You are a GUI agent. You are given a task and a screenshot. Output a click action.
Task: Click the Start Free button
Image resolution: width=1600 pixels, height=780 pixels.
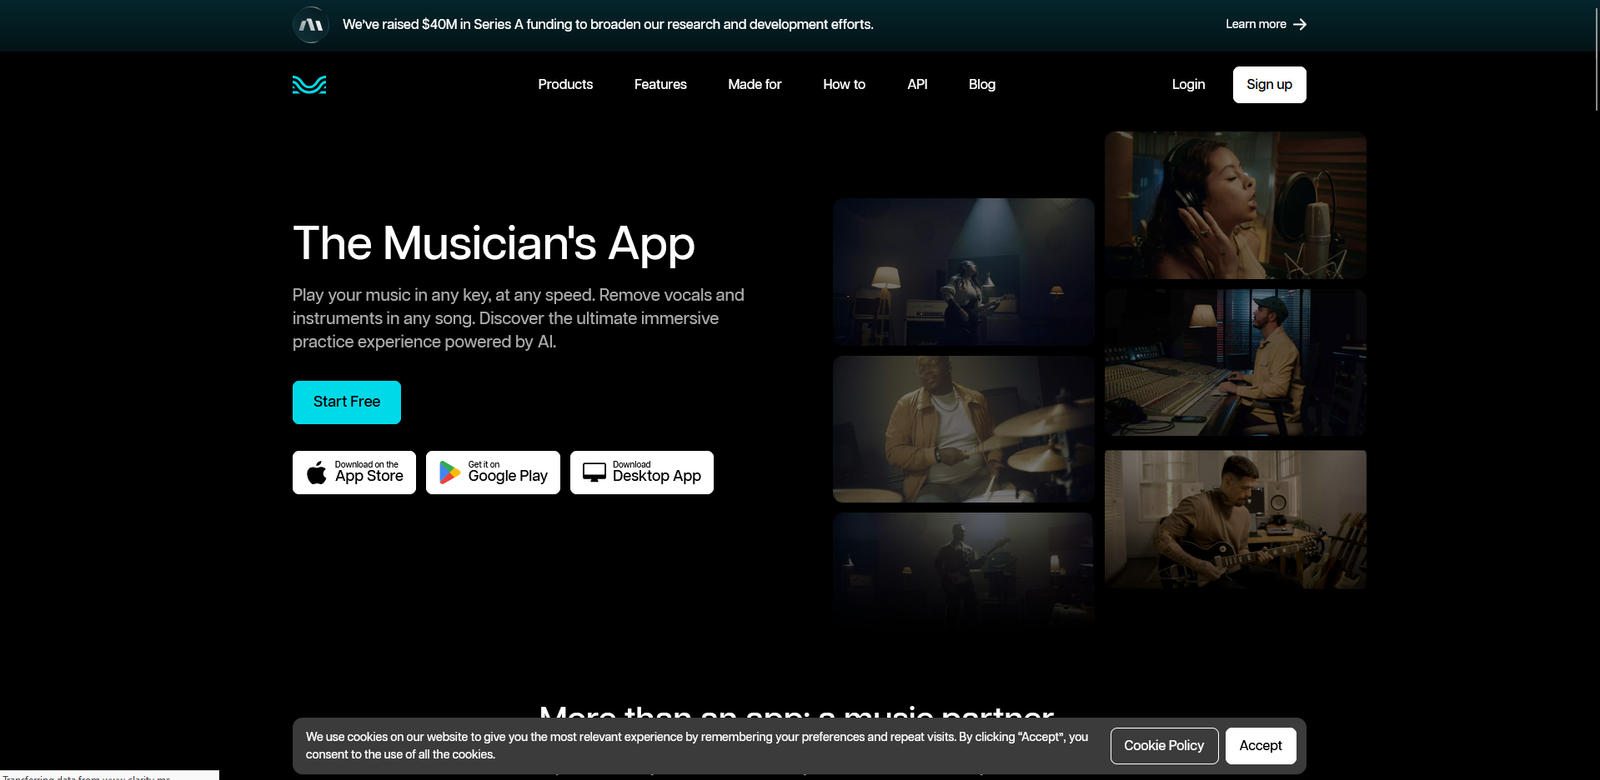point(347,402)
